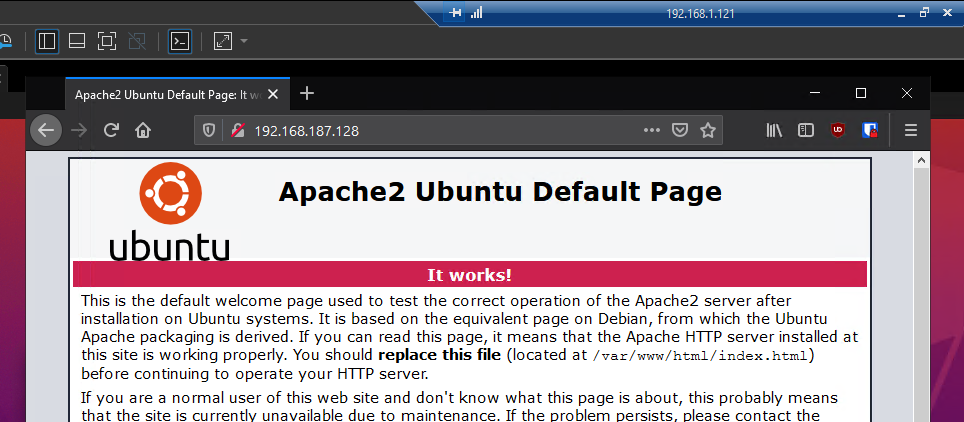Click the scrollbar up arrow on the page
Screen dimensions: 964x422
click(x=921, y=161)
